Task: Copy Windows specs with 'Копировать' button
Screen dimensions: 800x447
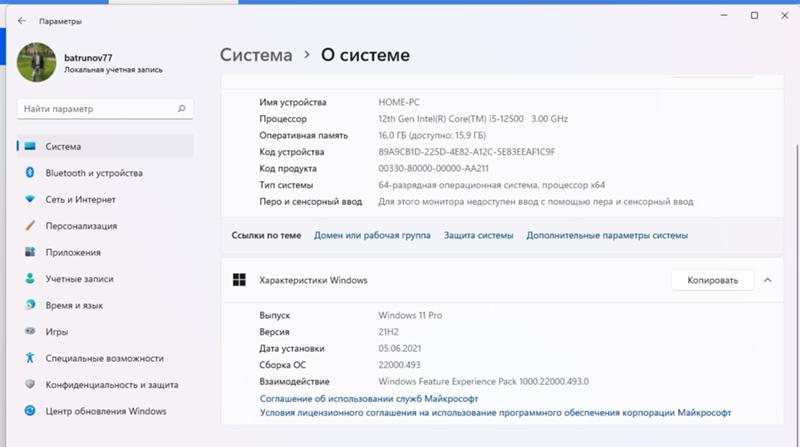Action: pyautogui.click(x=713, y=280)
